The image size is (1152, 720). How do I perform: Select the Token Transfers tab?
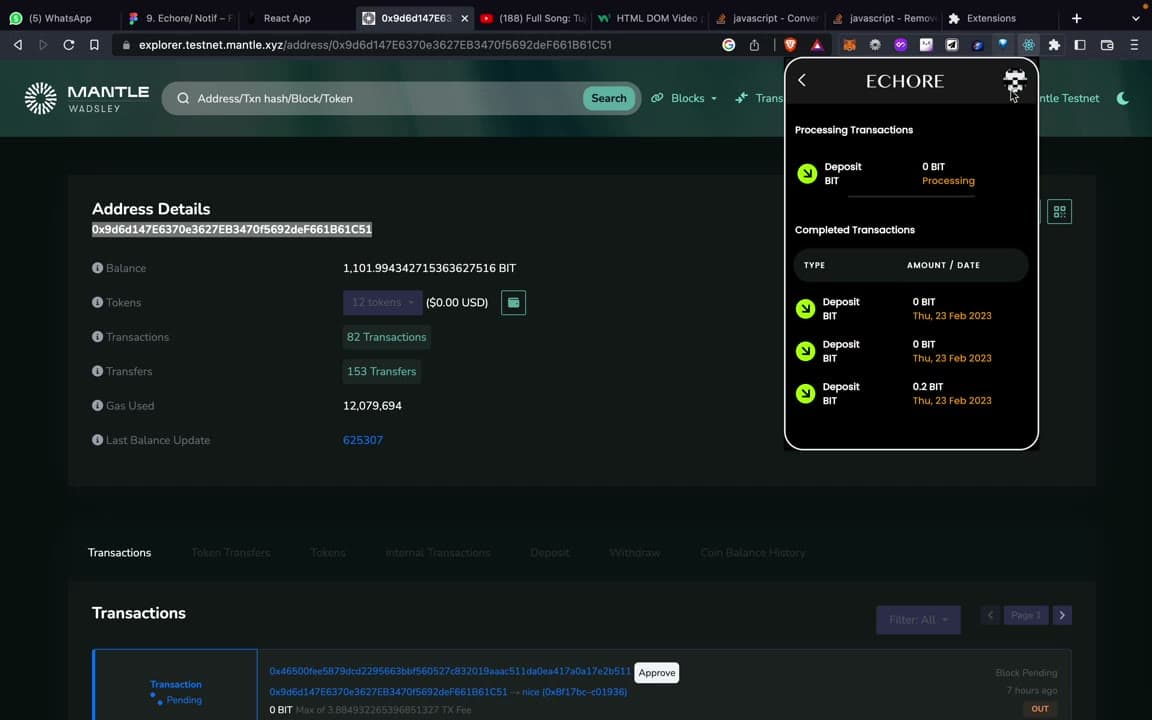pos(231,552)
